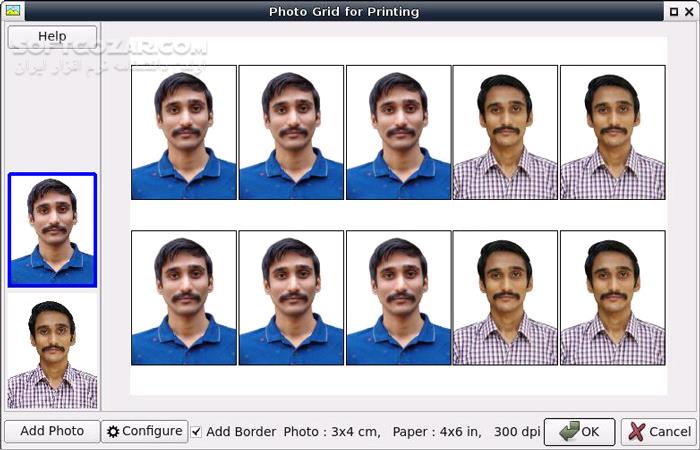The image size is (700, 450).
Task: Click the window app icon in title bar
Action: coord(13,11)
